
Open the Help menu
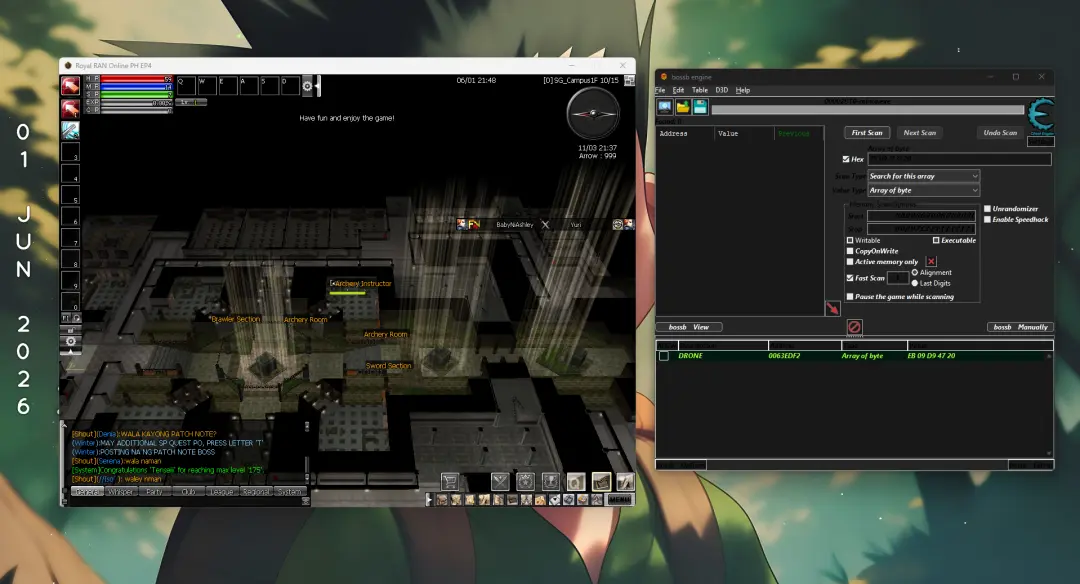(x=743, y=90)
